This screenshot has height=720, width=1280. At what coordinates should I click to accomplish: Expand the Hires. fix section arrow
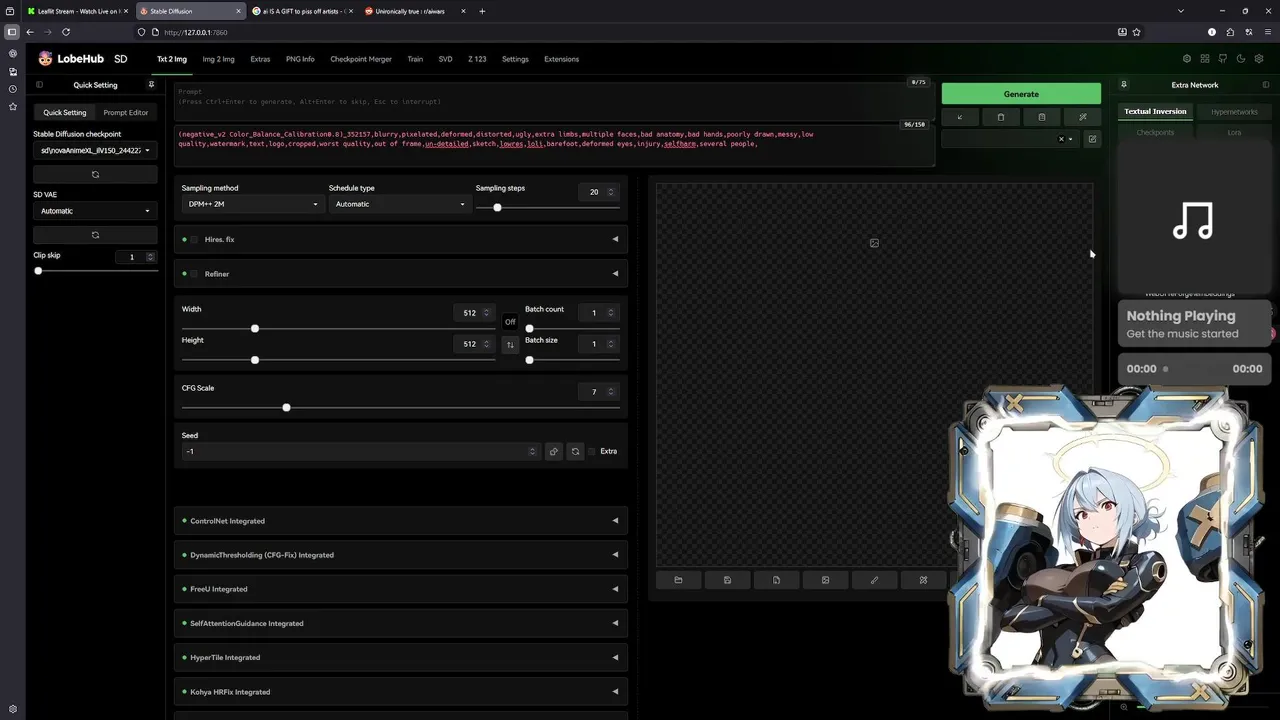[x=615, y=239]
